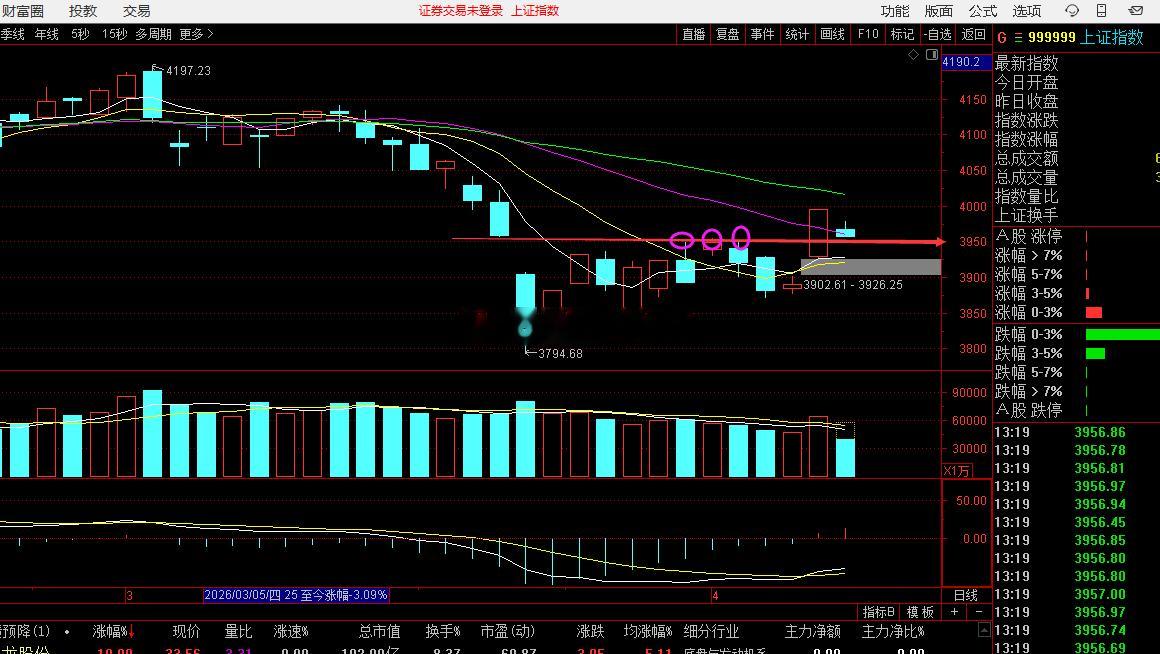The height and width of the screenshot is (654, 1160).
Task: Click the diamond marker icon above chart
Action: pyautogui.click(x=914, y=55)
